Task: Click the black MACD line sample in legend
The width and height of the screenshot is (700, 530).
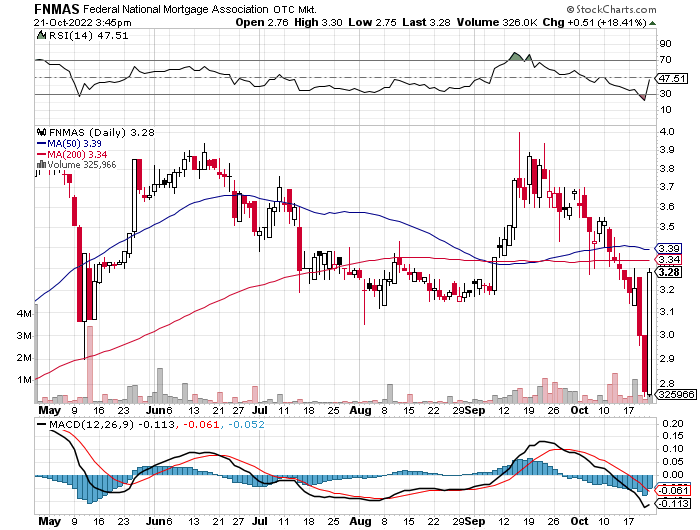Action: (x=42, y=424)
